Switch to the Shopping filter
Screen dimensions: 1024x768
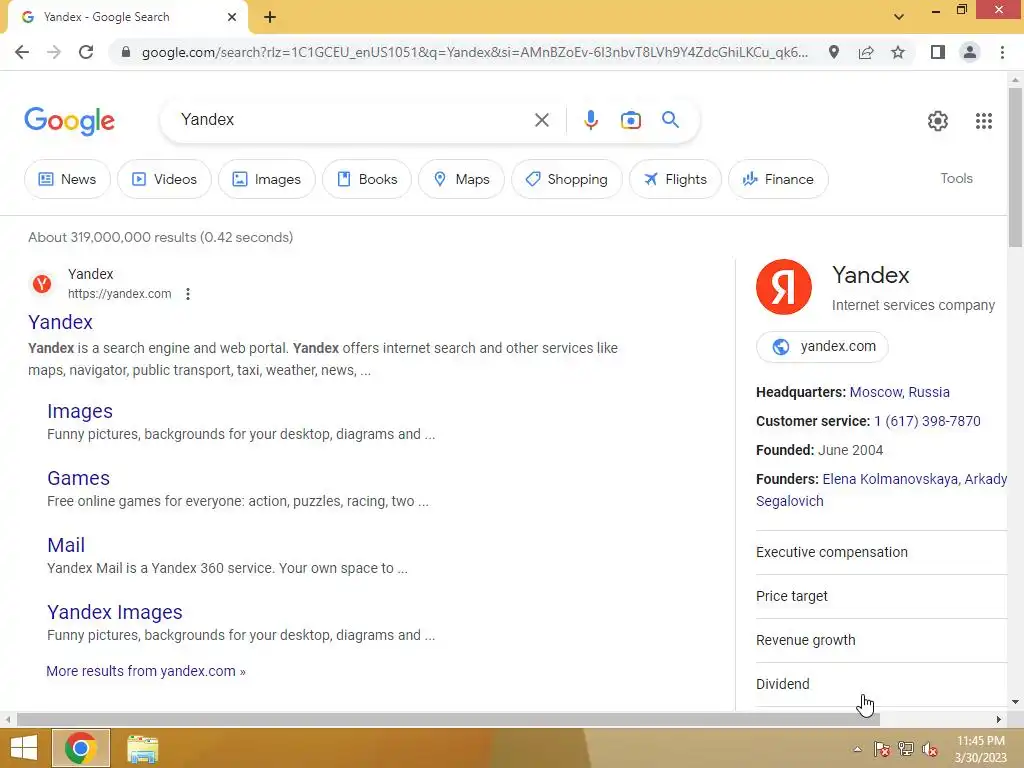(x=566, y=179)
